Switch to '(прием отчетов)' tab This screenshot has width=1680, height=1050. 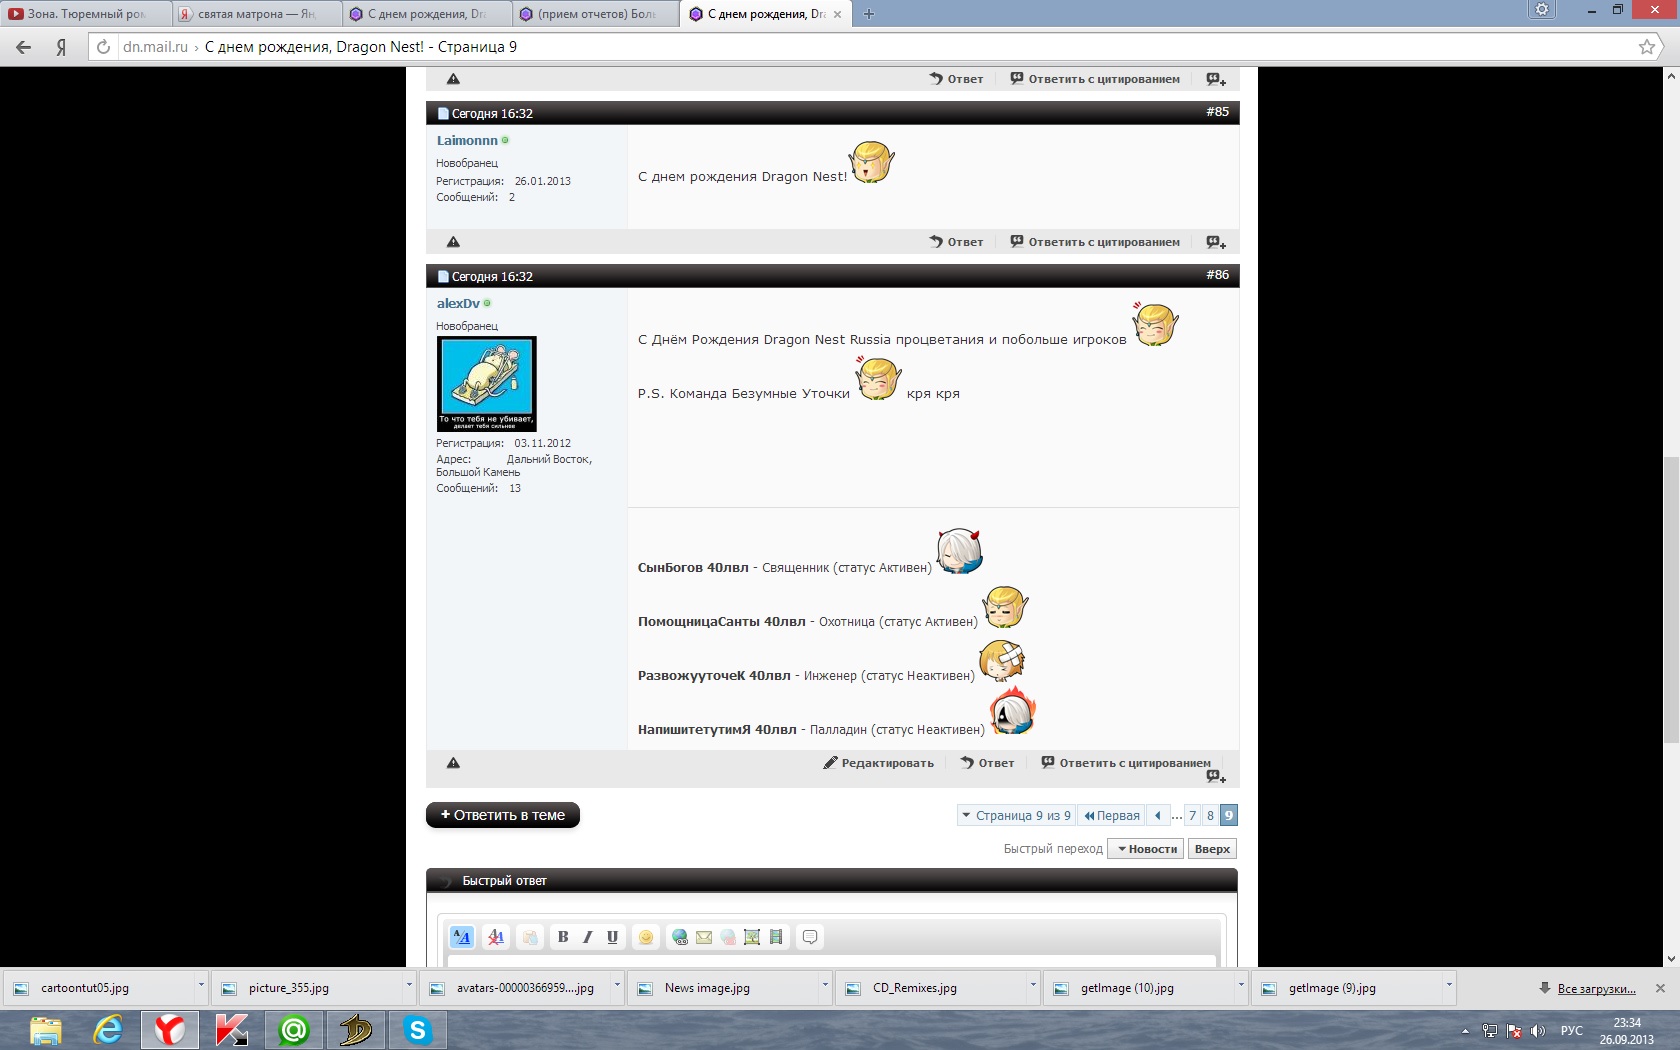[596, 14]
